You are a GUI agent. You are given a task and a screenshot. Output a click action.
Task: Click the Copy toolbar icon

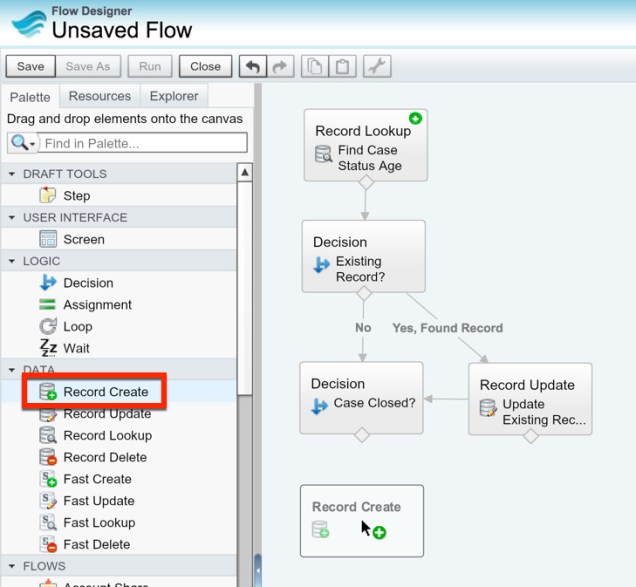coord(314,66)
